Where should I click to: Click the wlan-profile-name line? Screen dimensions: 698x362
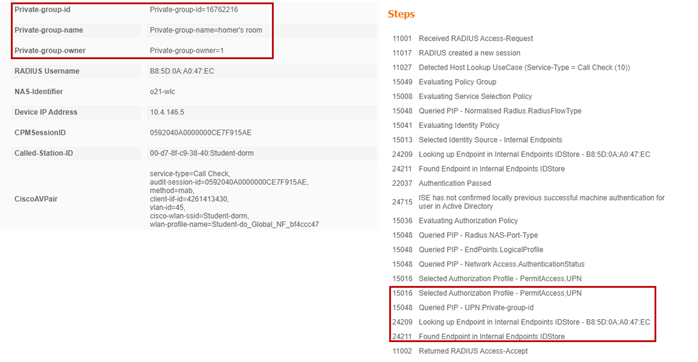click(234, 224)
